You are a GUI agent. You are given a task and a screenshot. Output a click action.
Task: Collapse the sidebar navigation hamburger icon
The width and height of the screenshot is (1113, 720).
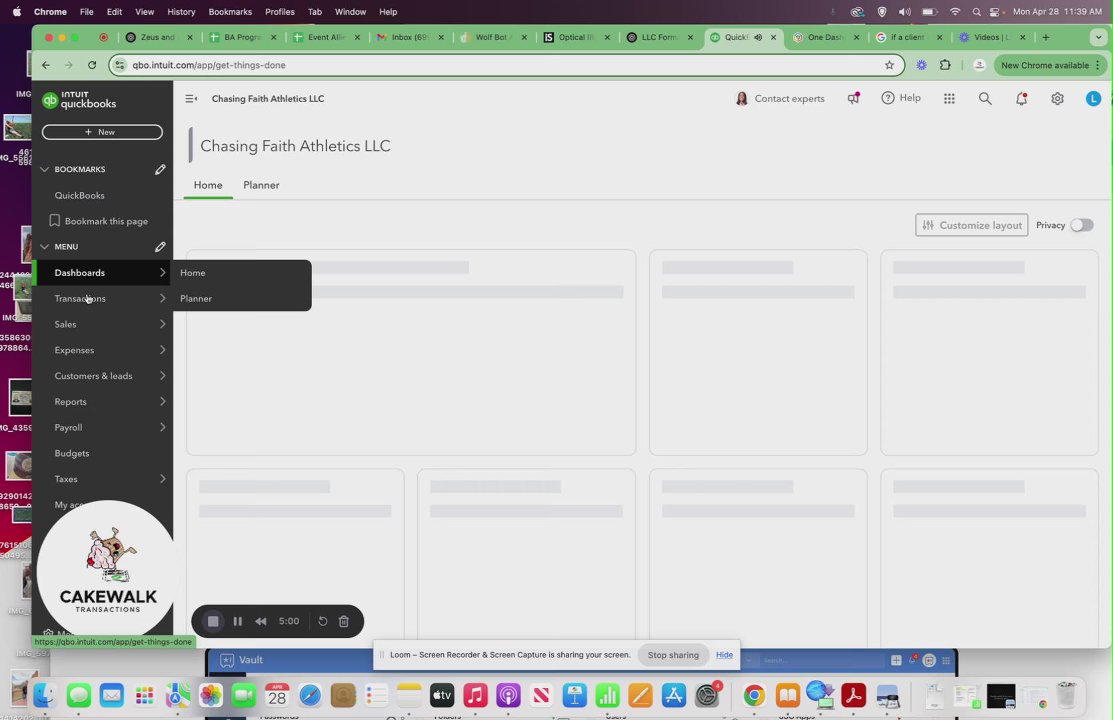coord(191,99)
